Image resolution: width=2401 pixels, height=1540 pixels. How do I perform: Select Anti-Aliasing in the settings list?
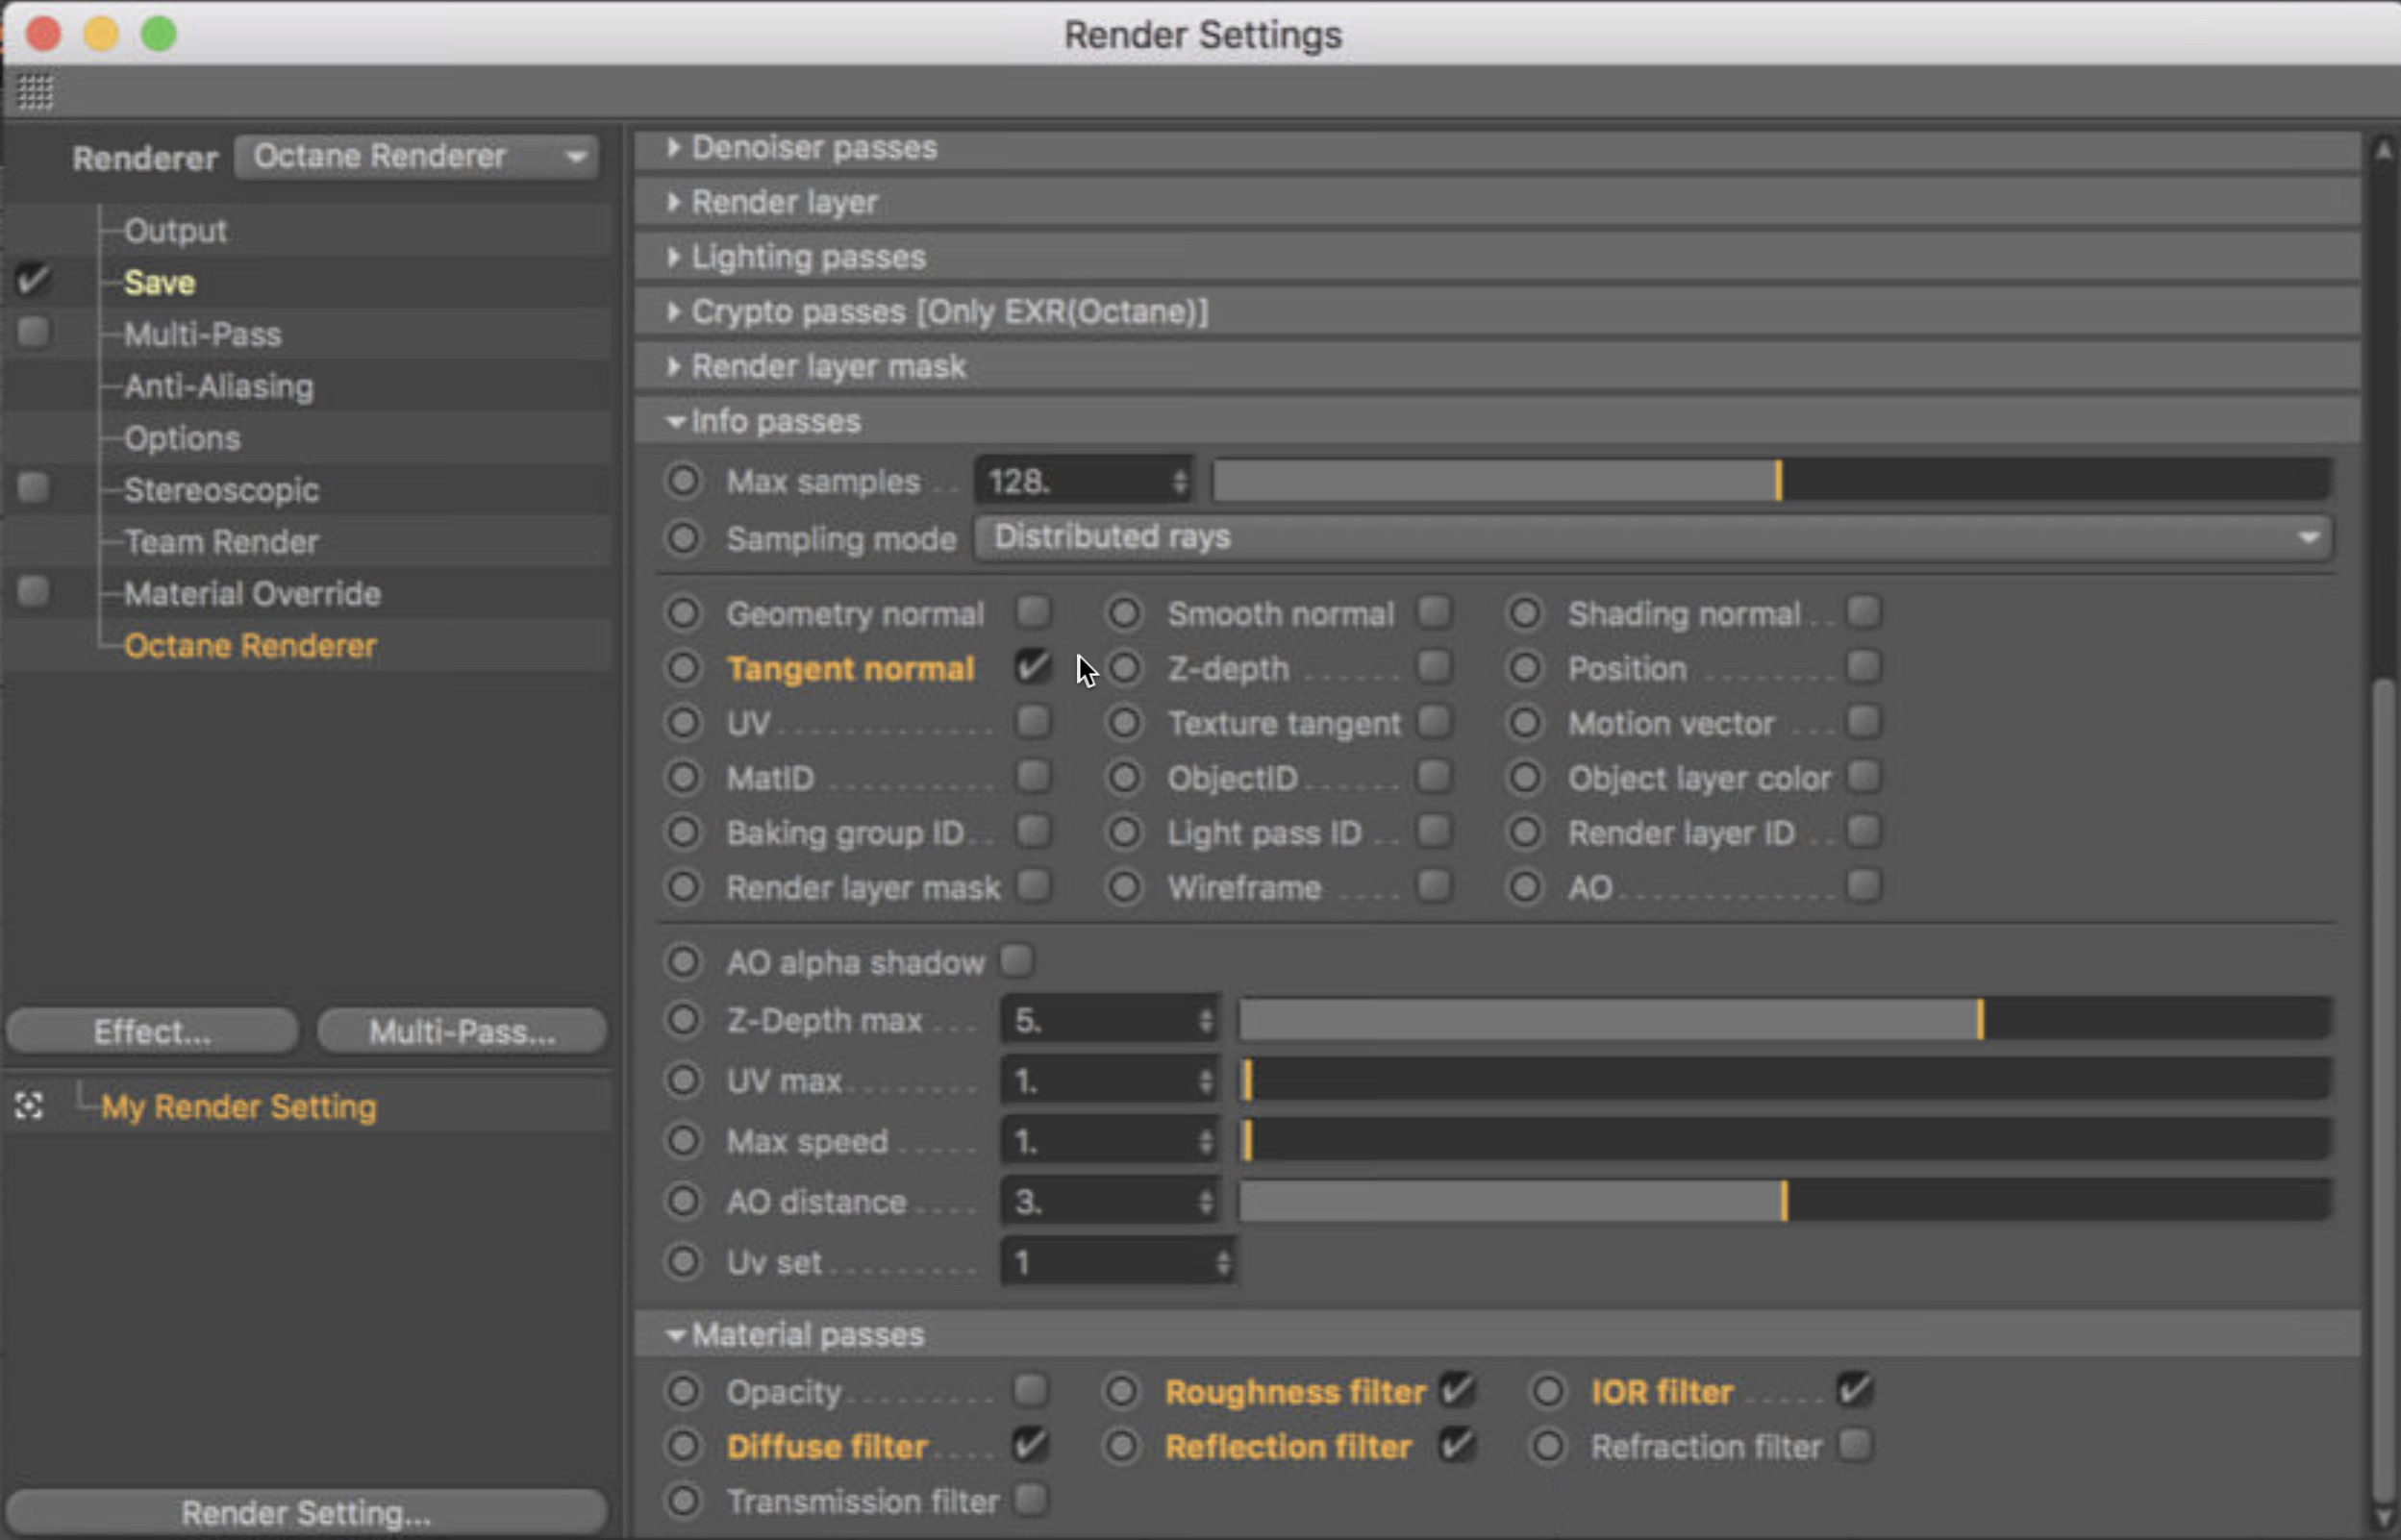coord(218,386)
